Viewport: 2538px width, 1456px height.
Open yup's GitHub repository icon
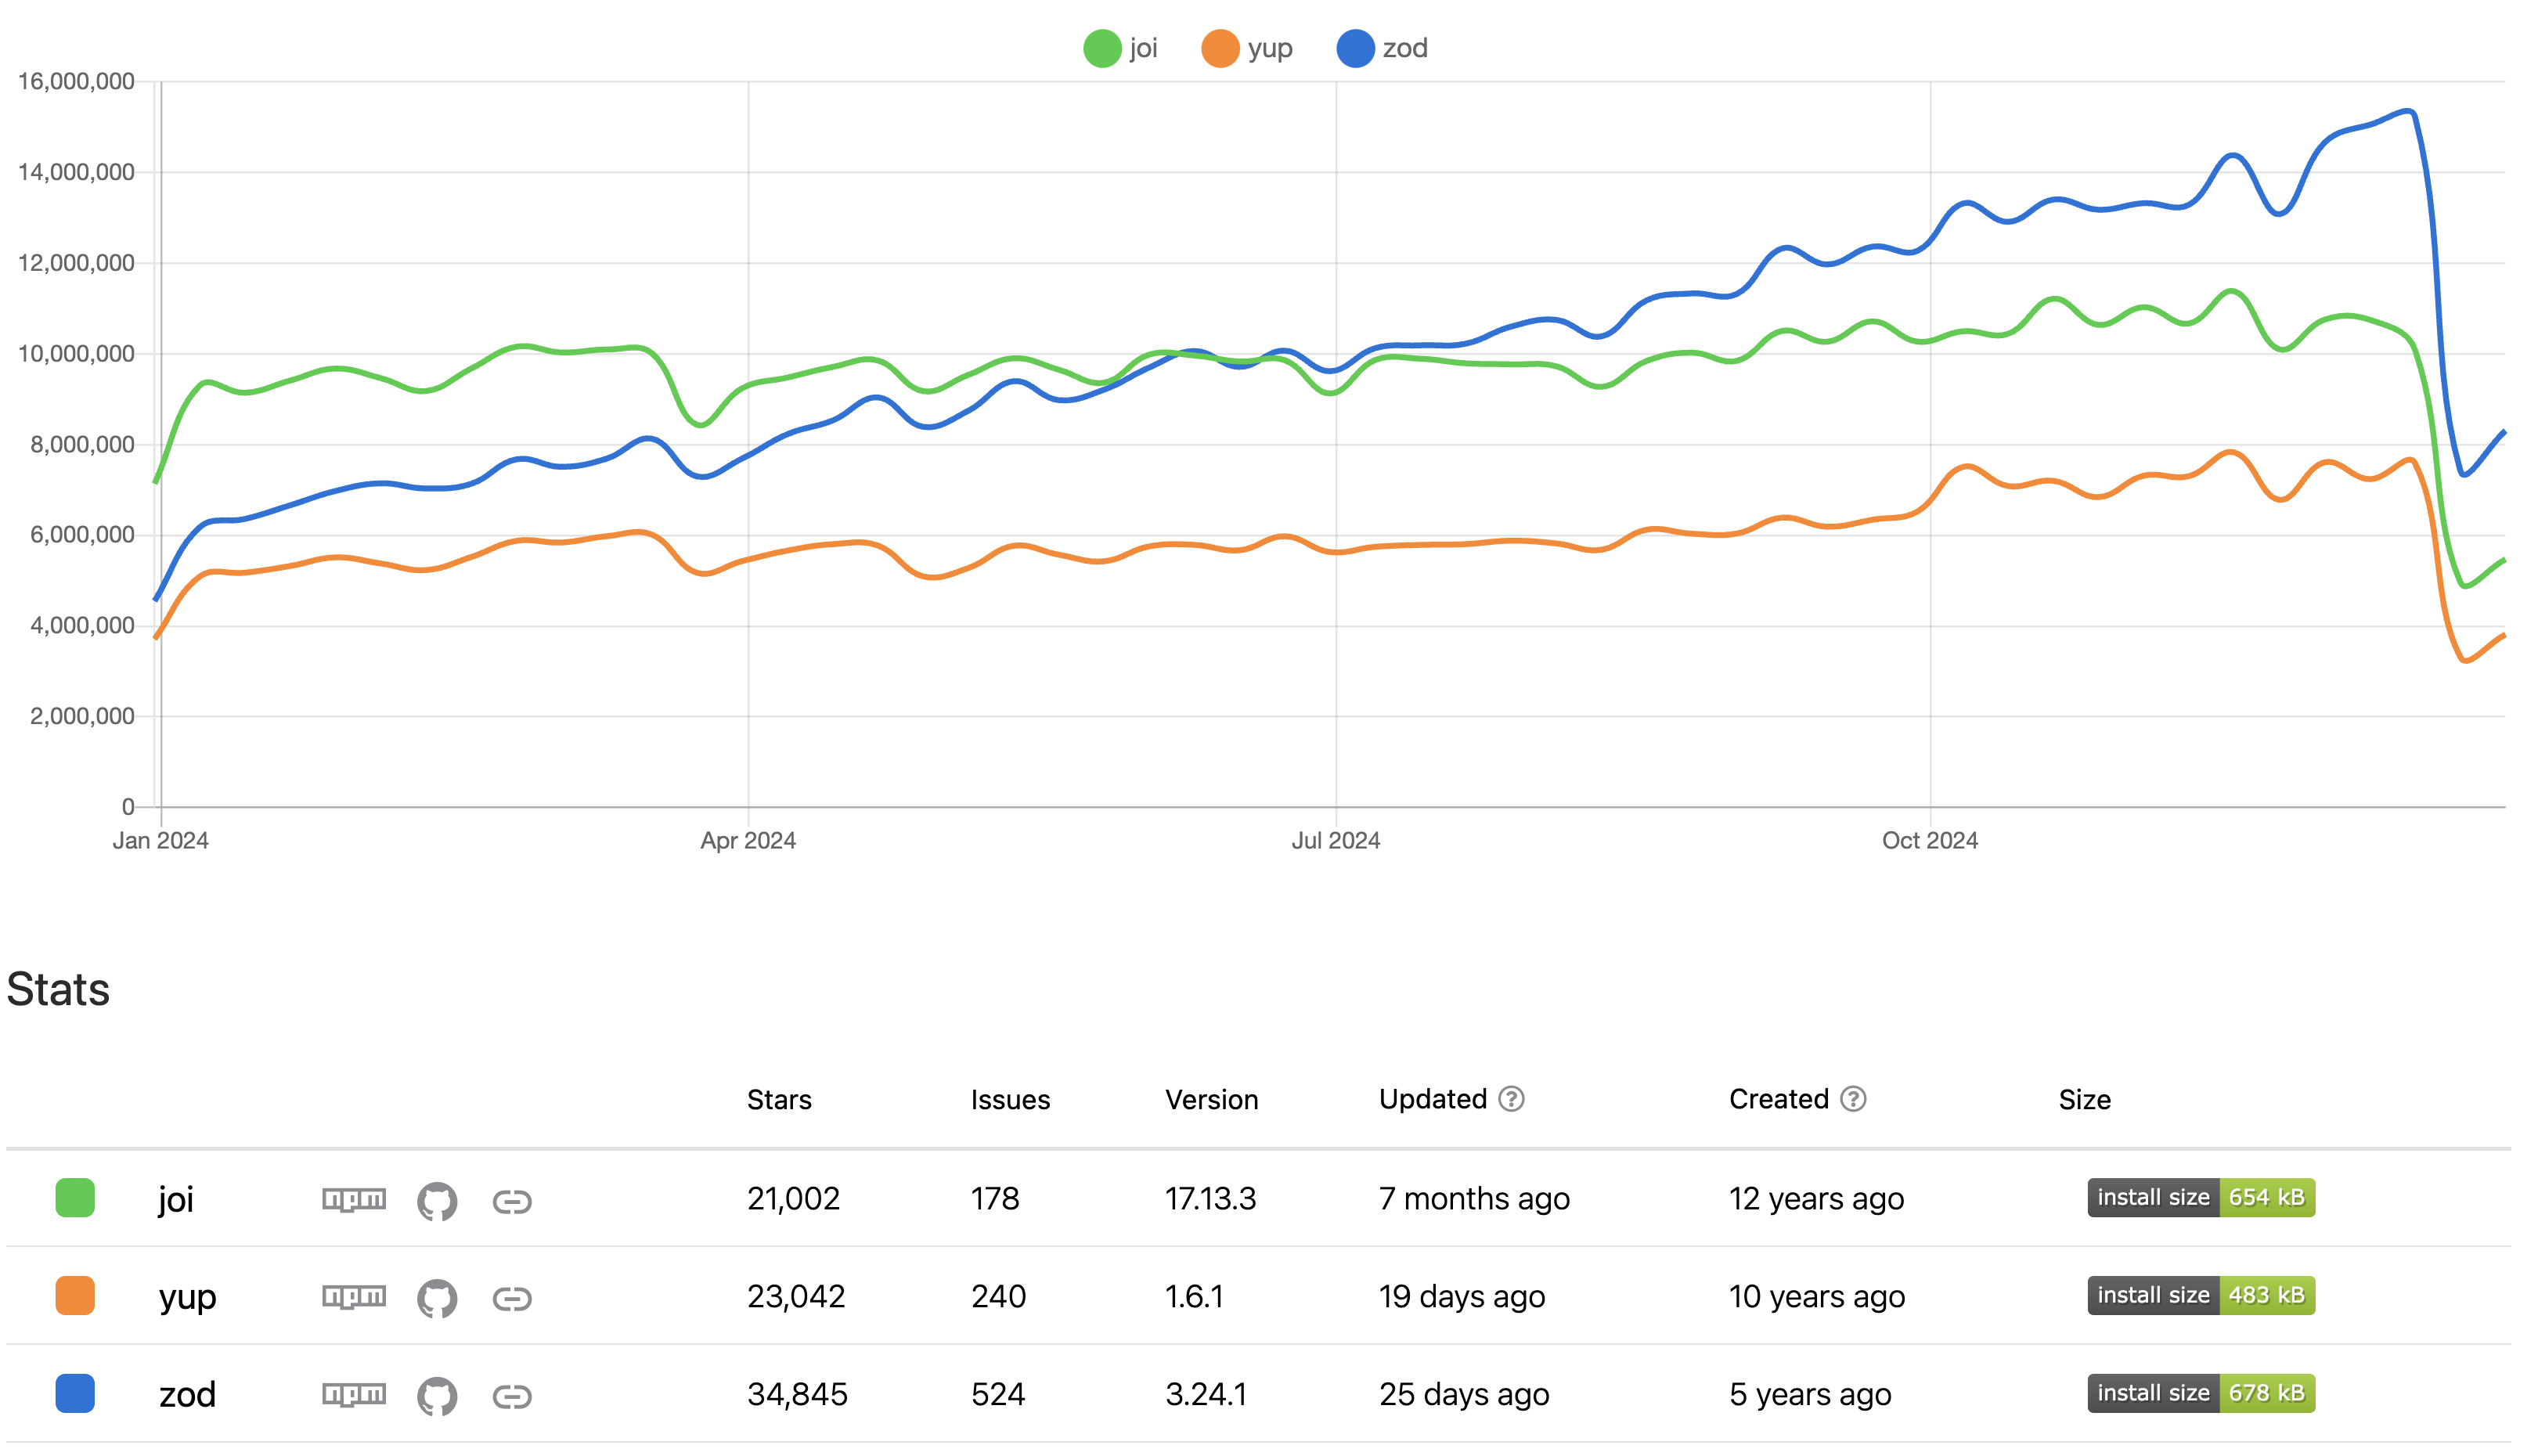point(436,1298)
